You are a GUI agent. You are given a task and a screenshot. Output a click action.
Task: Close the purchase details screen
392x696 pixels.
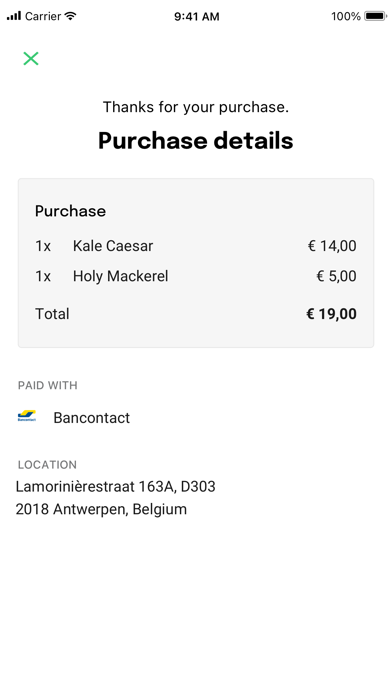(31, 59)
